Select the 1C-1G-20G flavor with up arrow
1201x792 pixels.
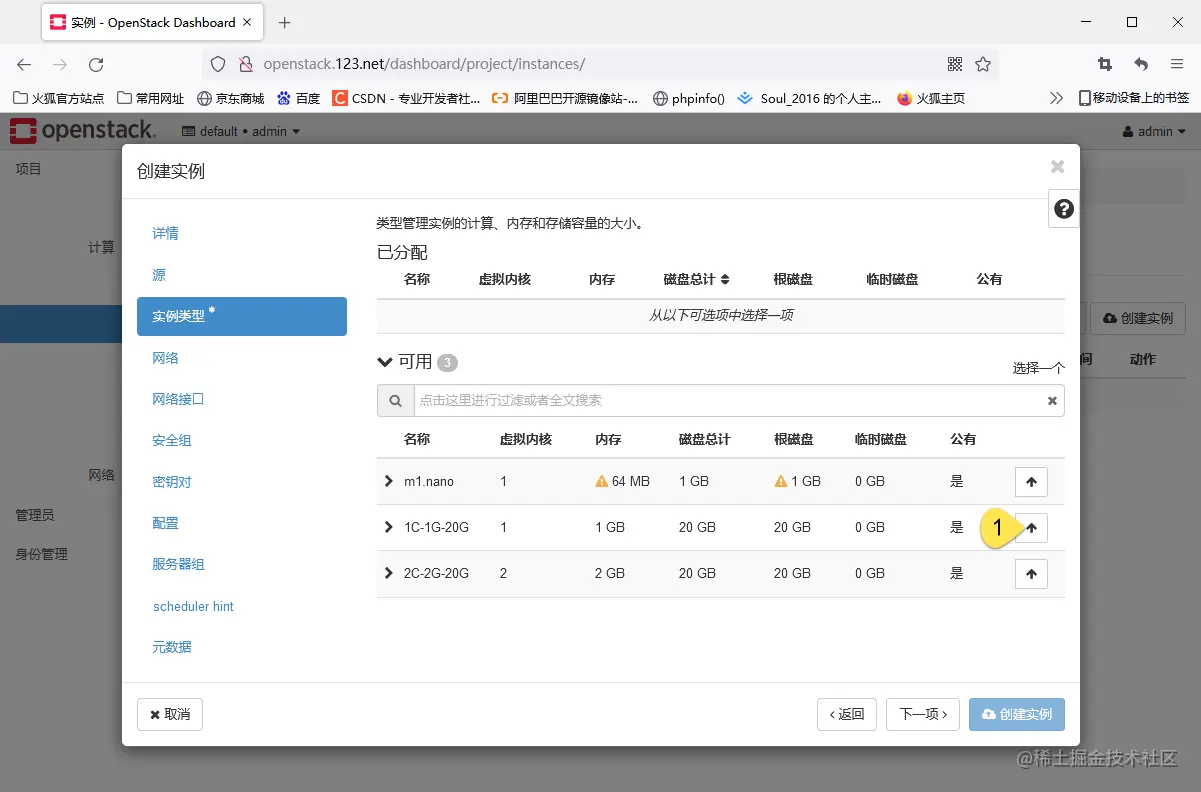pyautogui.click(x=1031, y=527)
